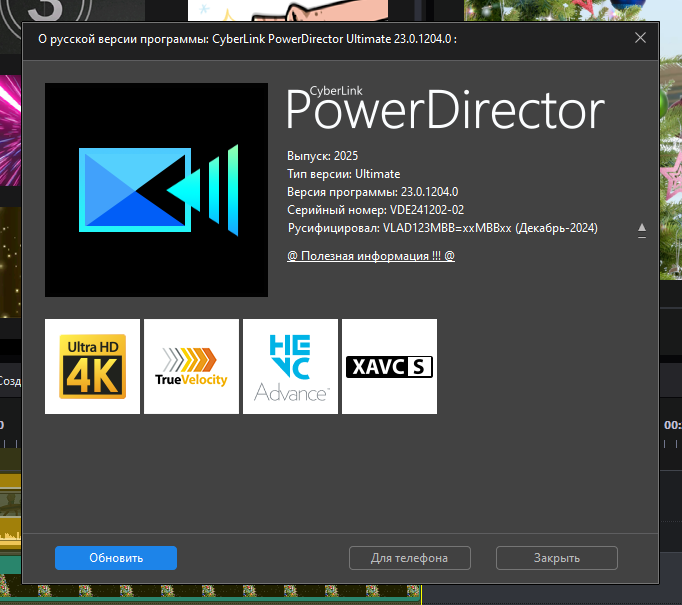Click the PowerDirector application logo image
682x605 pixels.
pos(156,190)
